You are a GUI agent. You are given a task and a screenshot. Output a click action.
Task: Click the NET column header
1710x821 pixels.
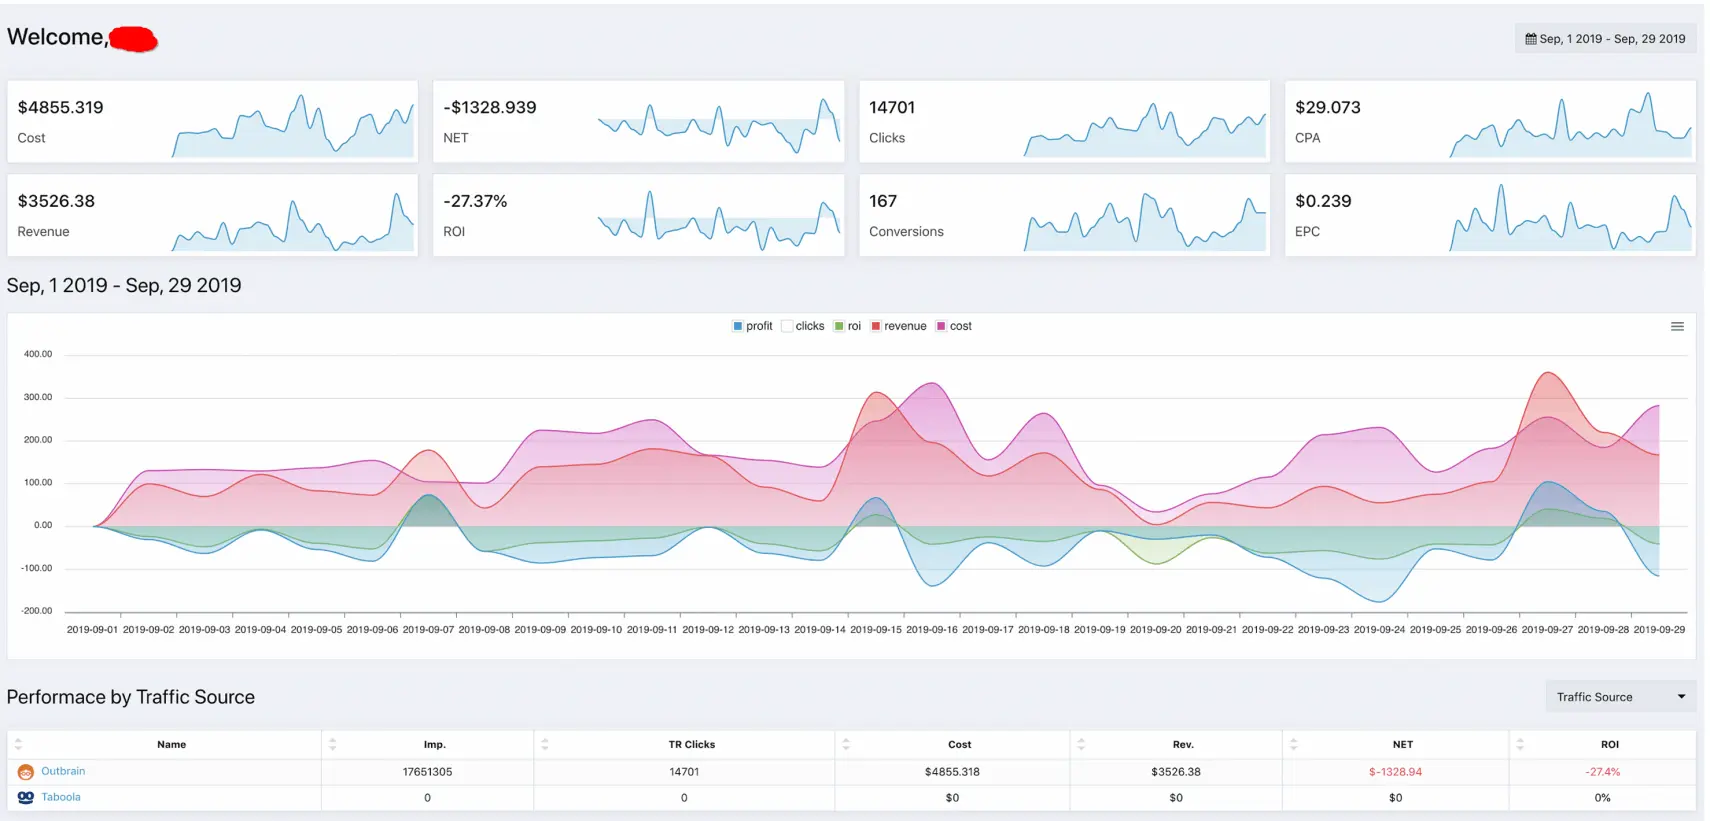pyautogui.click(x=1402, y=745)
